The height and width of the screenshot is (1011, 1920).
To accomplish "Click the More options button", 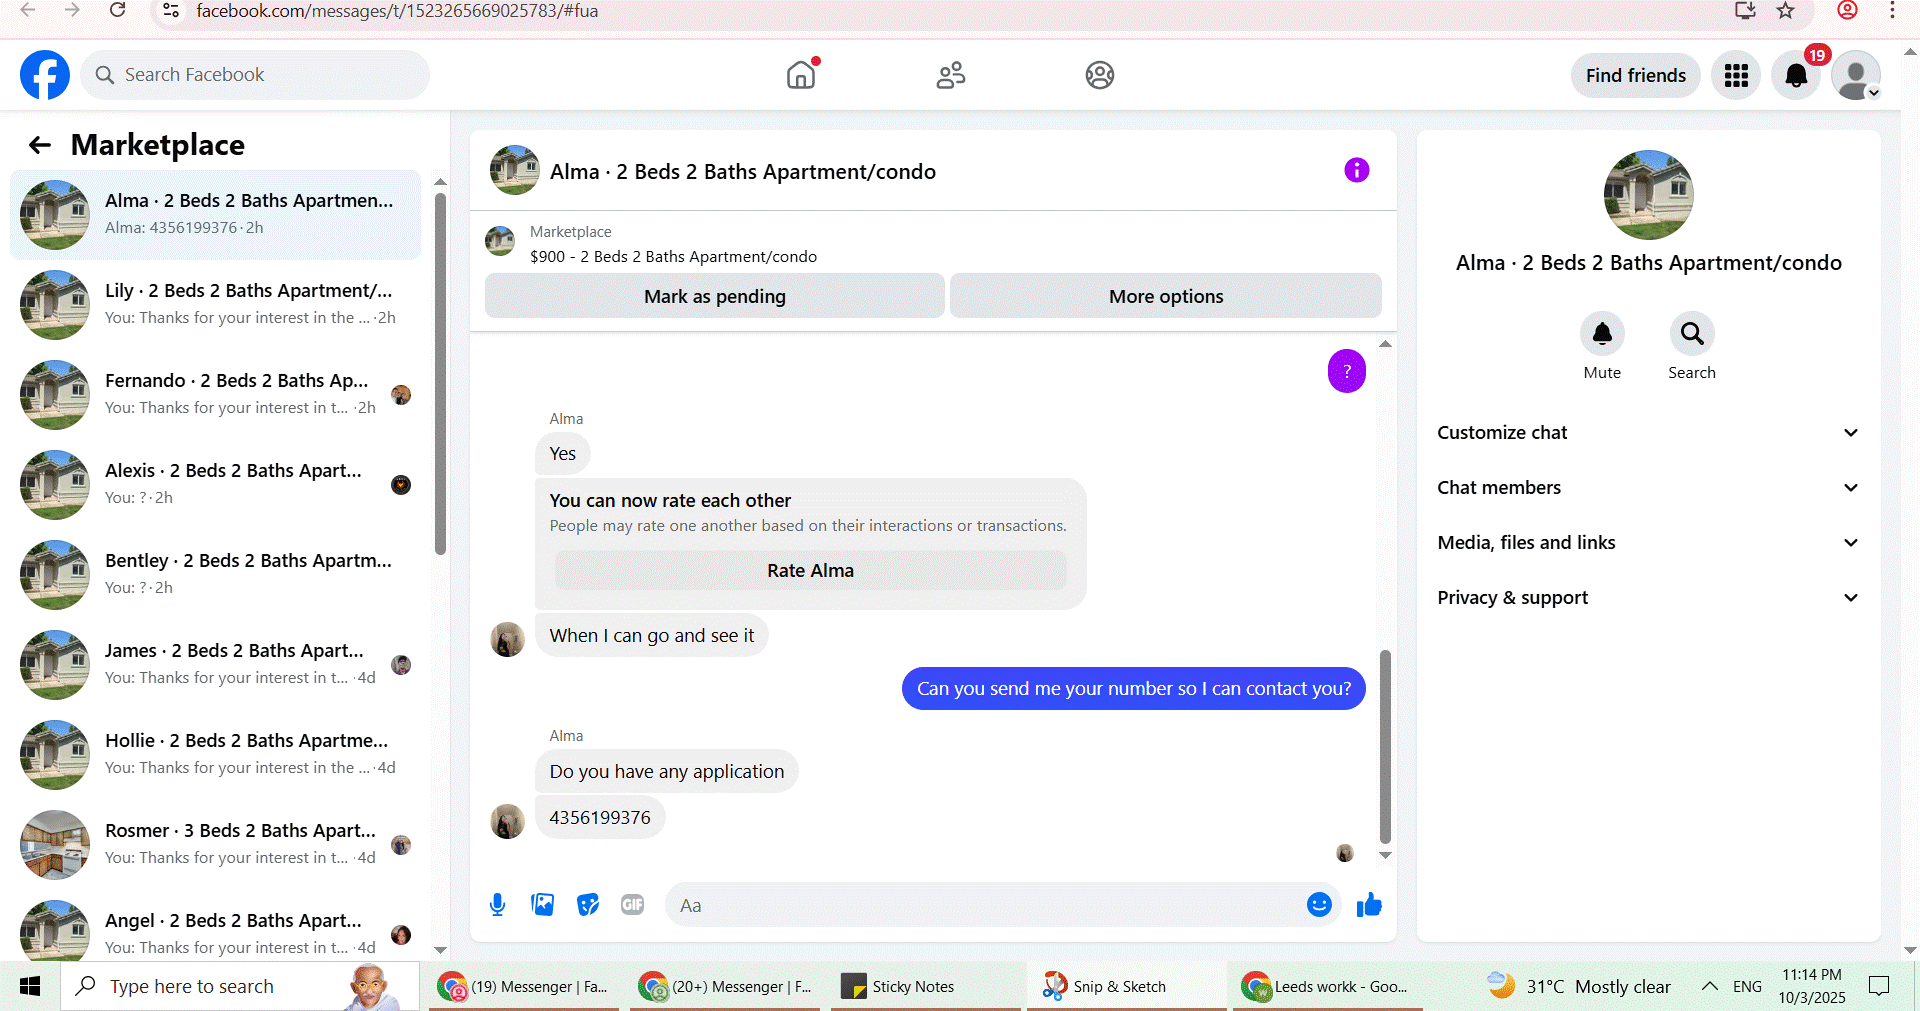I will click(x=1166, y=296).
